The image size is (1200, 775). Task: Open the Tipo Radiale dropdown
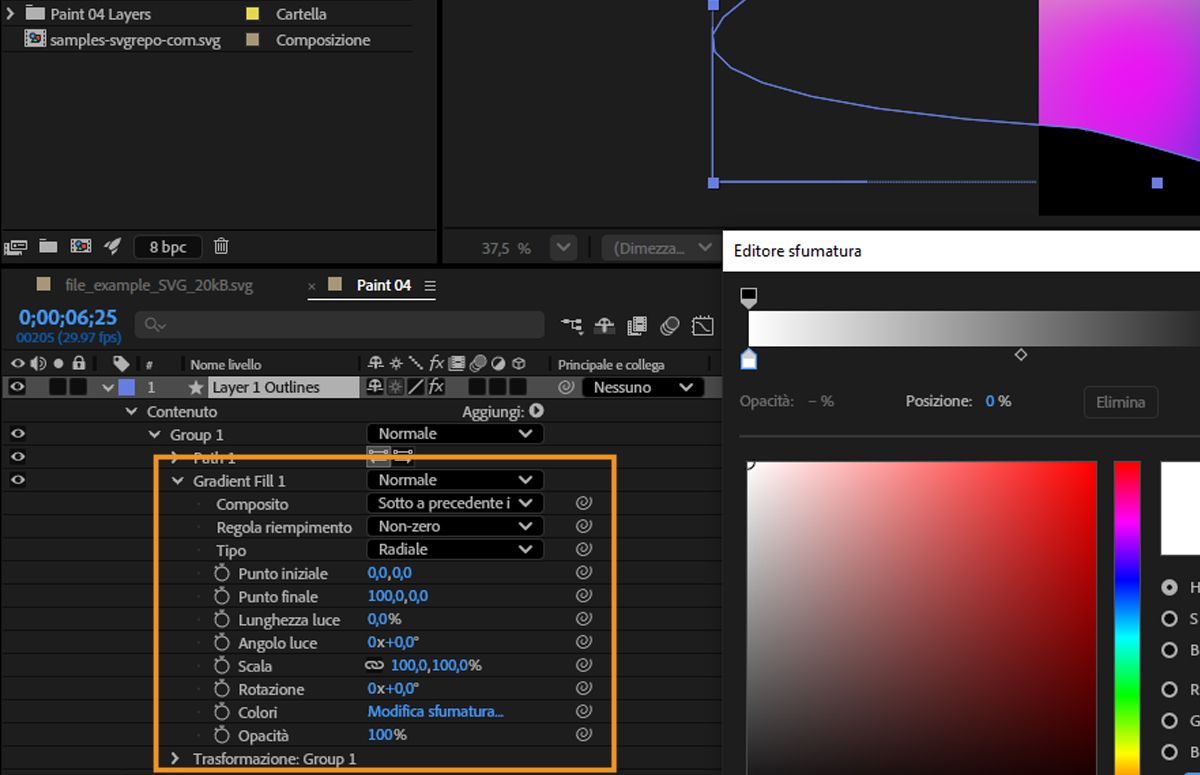pos(455,549)
